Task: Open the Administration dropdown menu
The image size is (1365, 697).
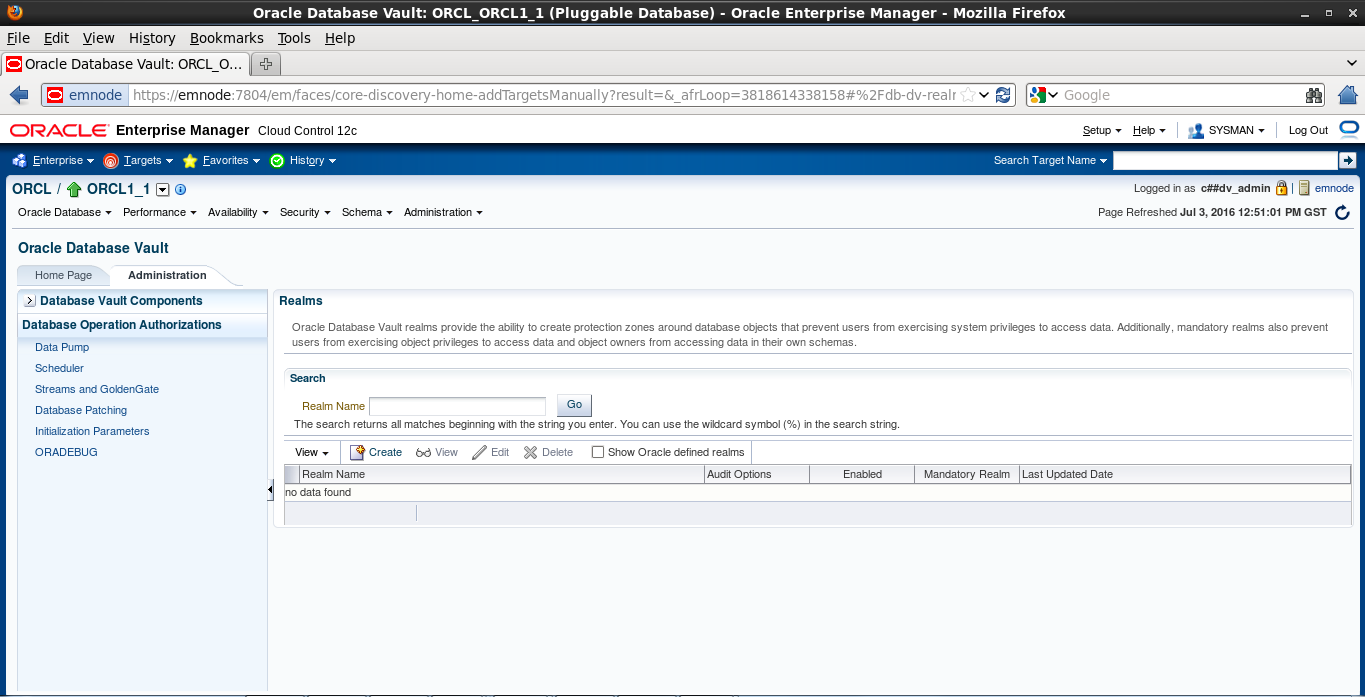Action: coord(443,212)
